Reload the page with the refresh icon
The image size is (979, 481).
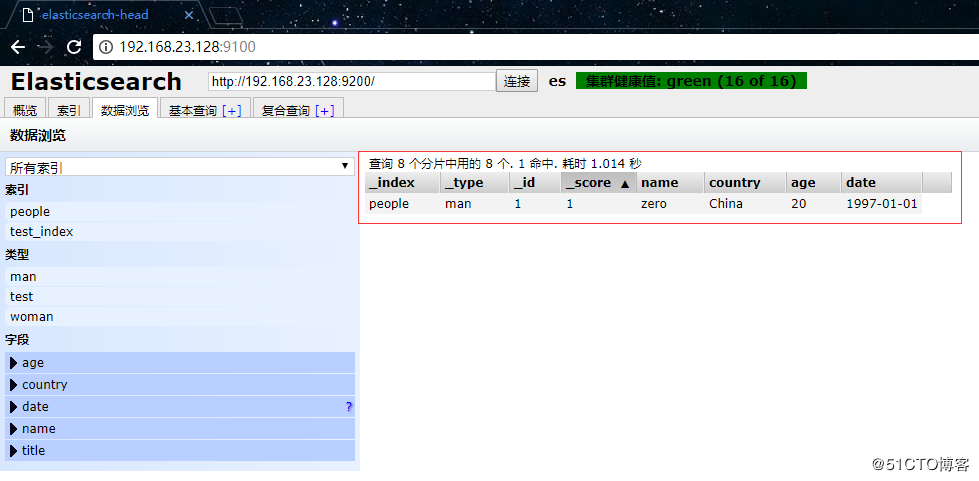click(x=74, y=47)
